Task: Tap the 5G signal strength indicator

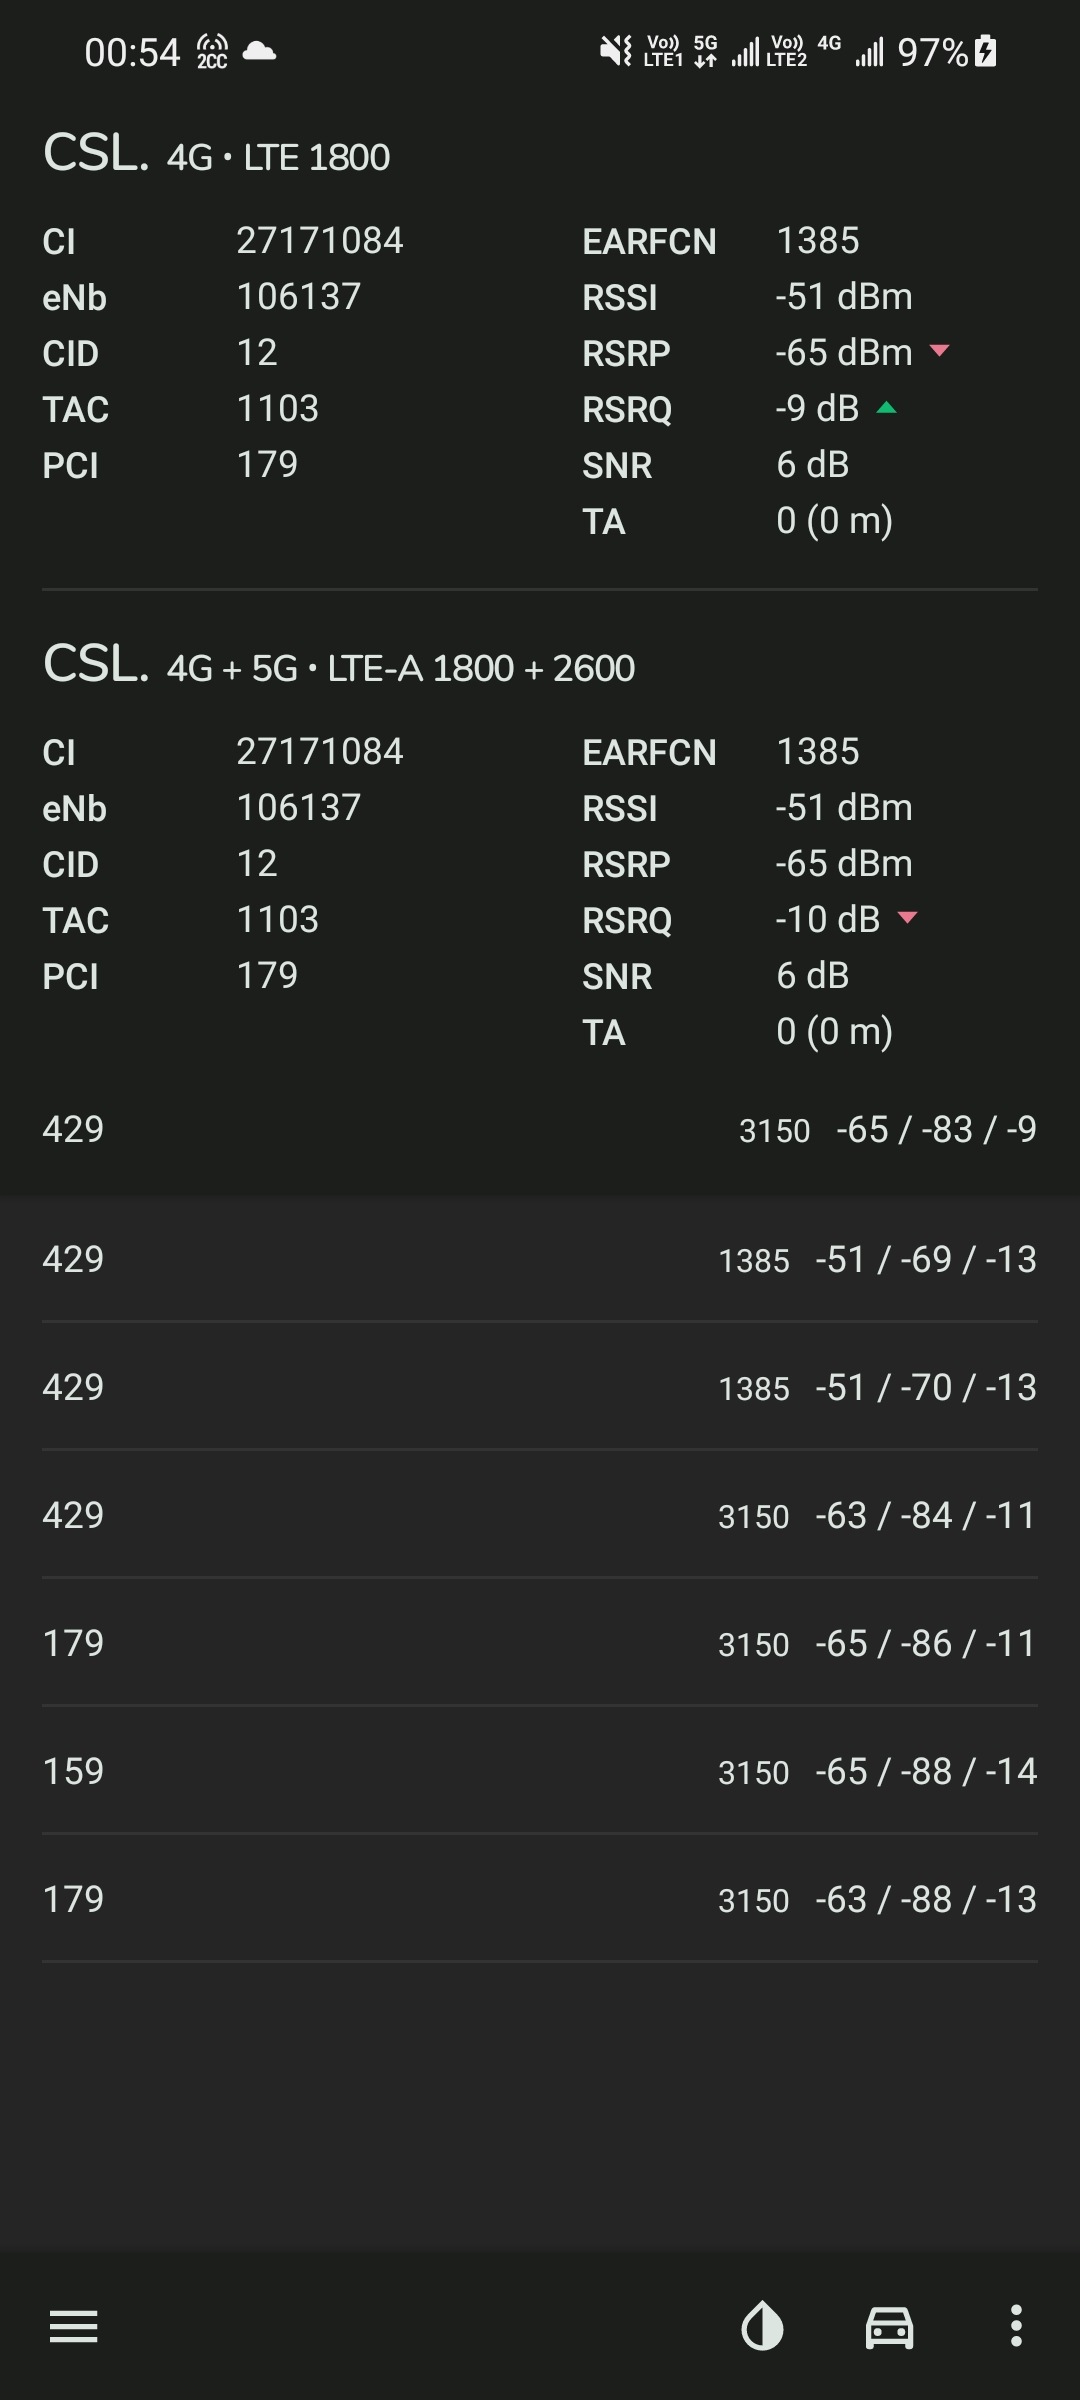Action: pyautogui.click(x=746, y=51)
